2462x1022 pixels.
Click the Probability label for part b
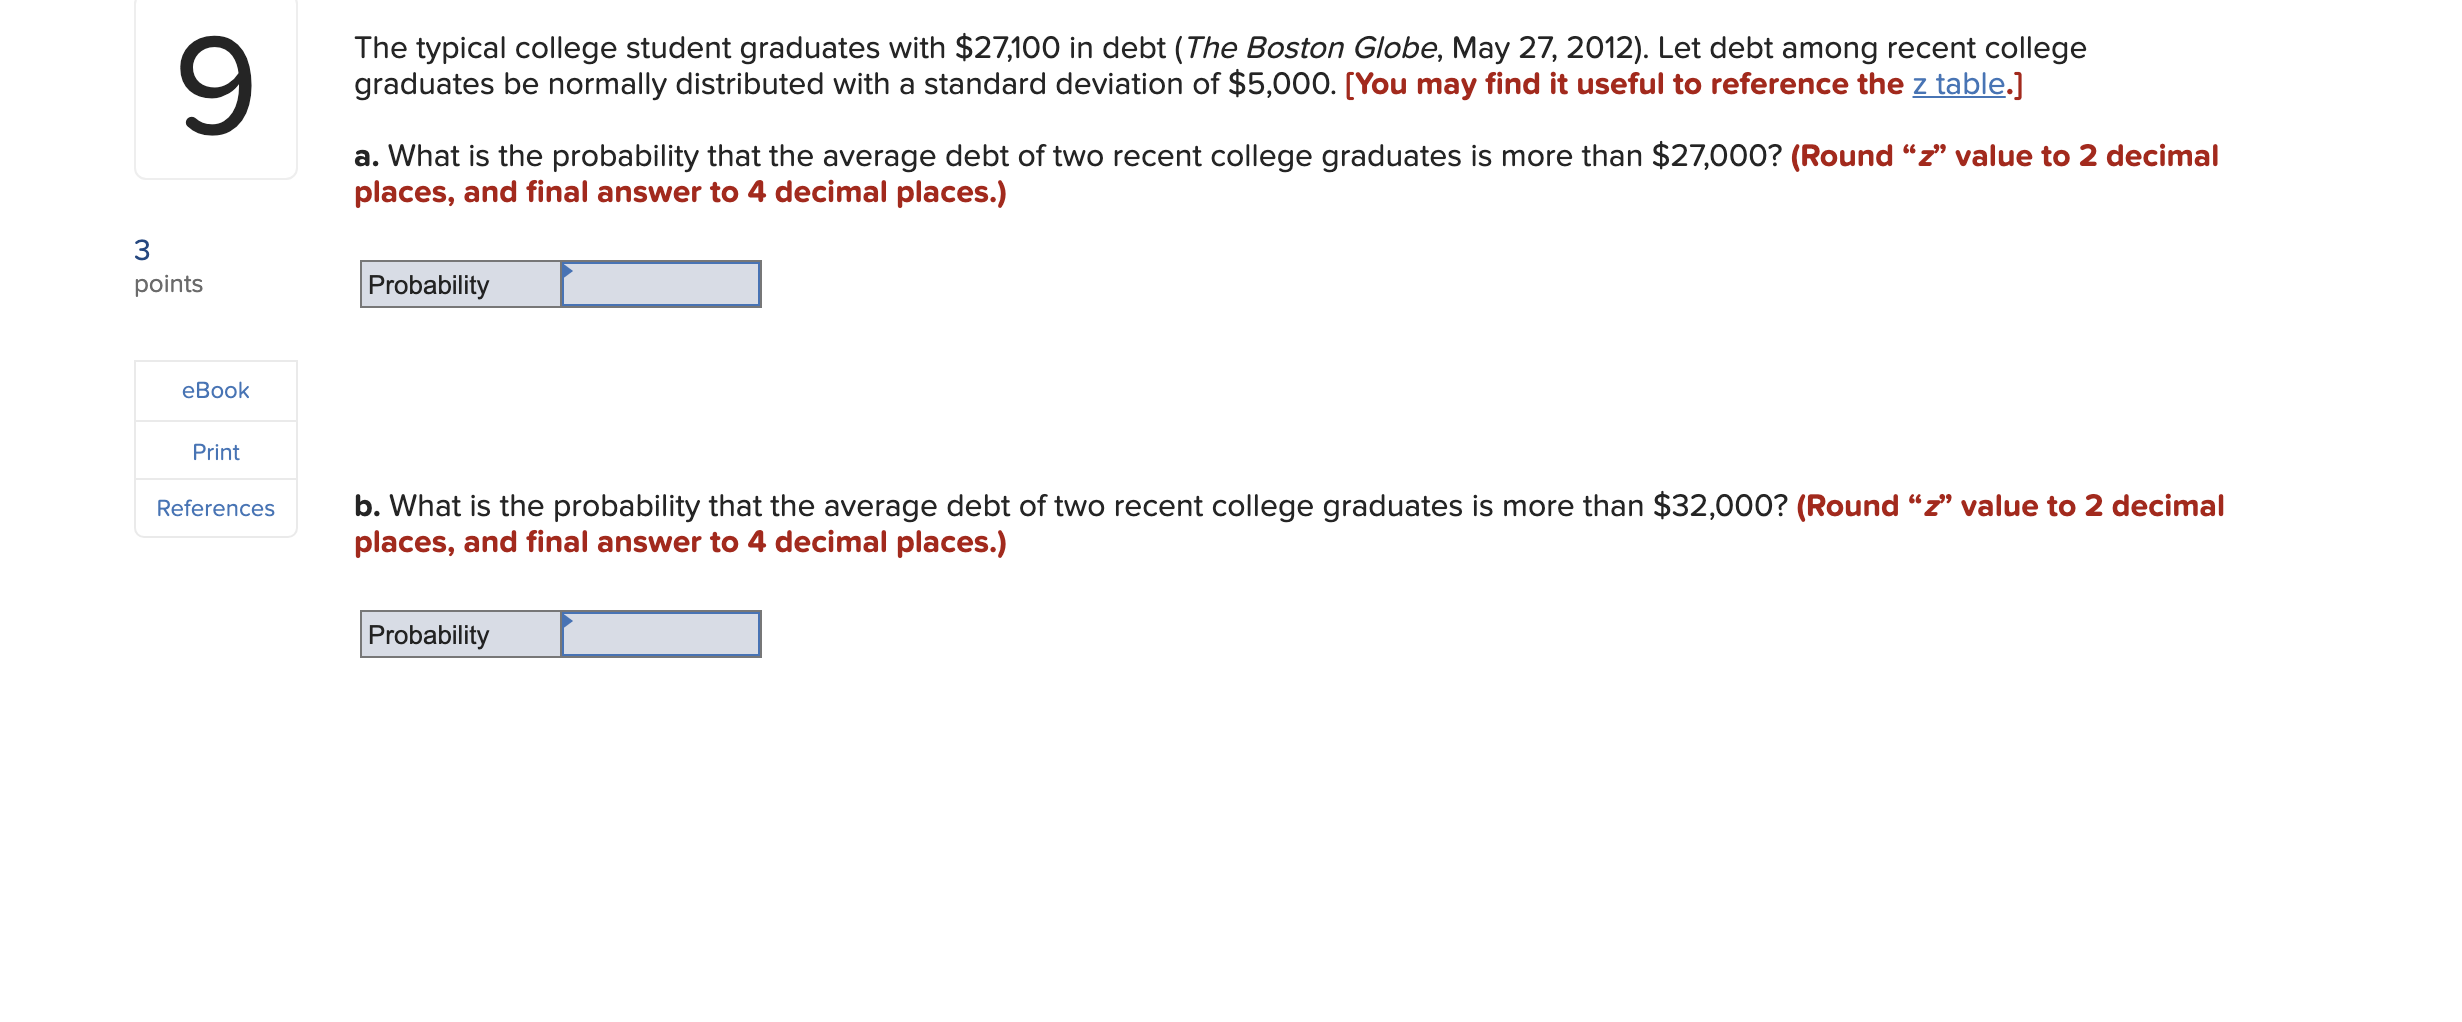click(x=428, y=634)
